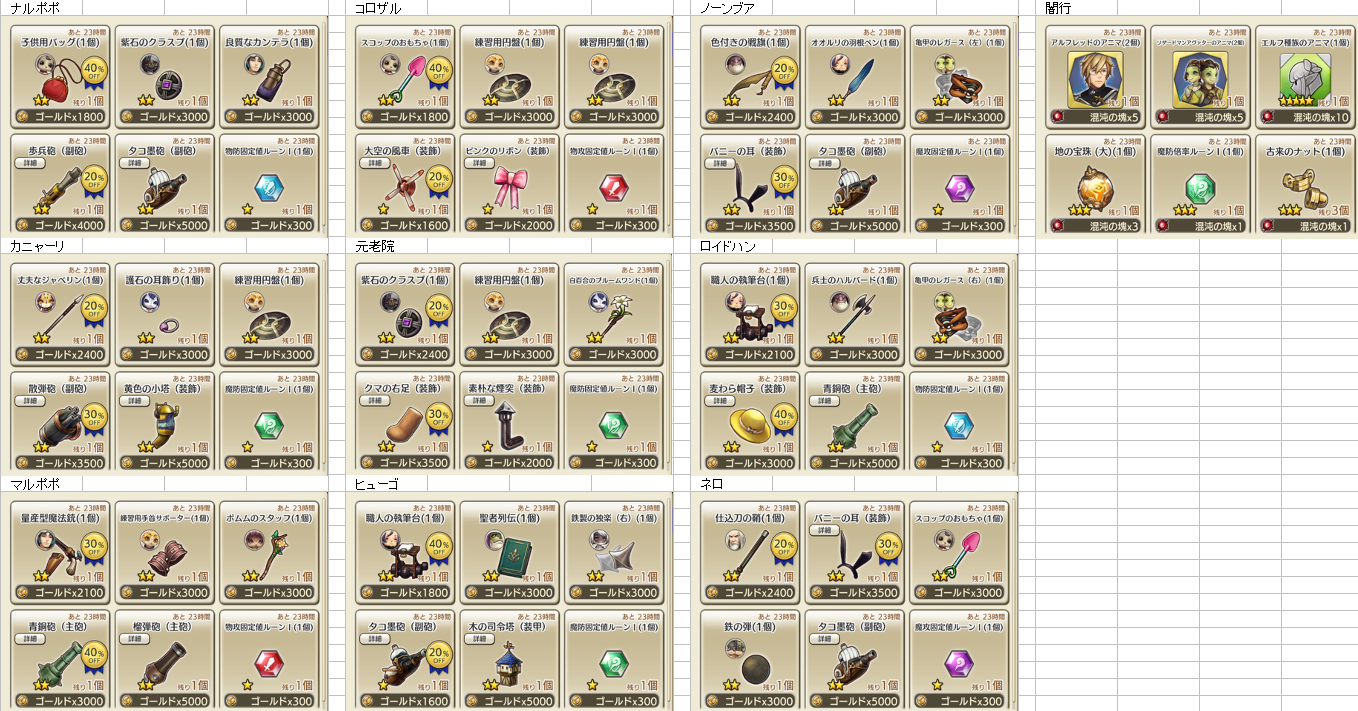Select the 木の司令塔 wooden tower icon
Viewport: 1358px width, 711px height.
tap(511, 662)
